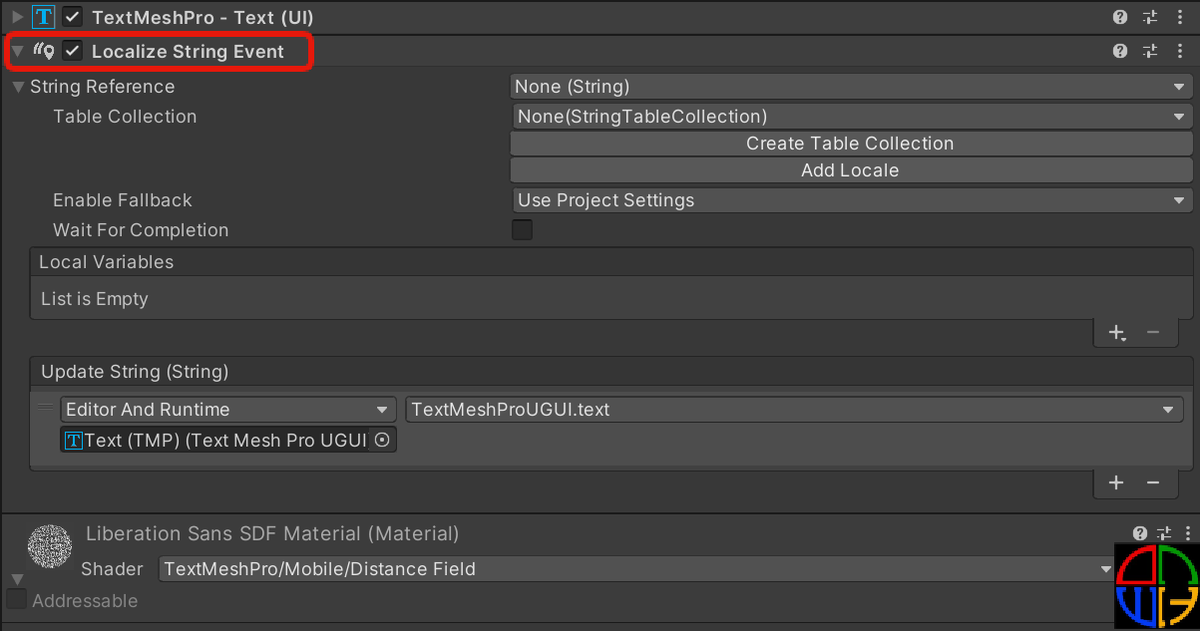Open the Table Collection dropdown
The height and width of the screenshot is (631, 1200).
click(851, 117)
